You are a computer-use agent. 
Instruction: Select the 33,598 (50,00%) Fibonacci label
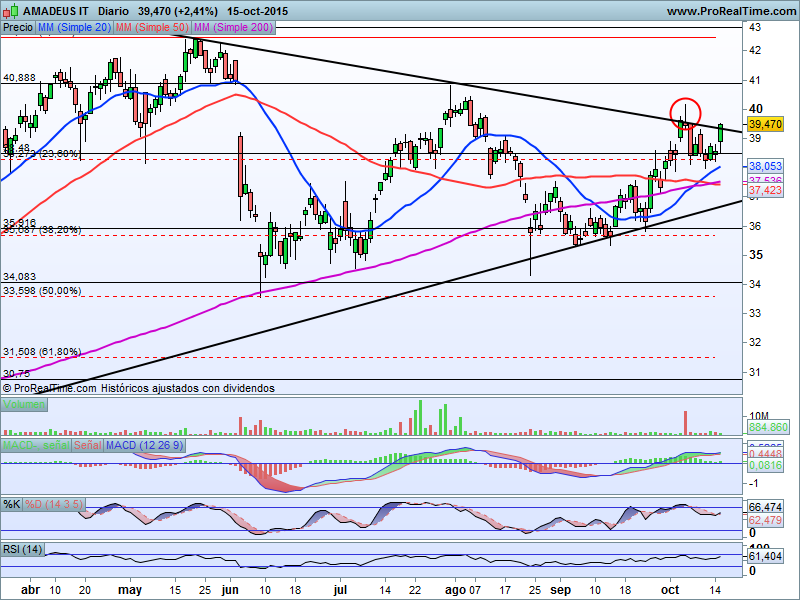pyautogui.click(x=42, y=291)
